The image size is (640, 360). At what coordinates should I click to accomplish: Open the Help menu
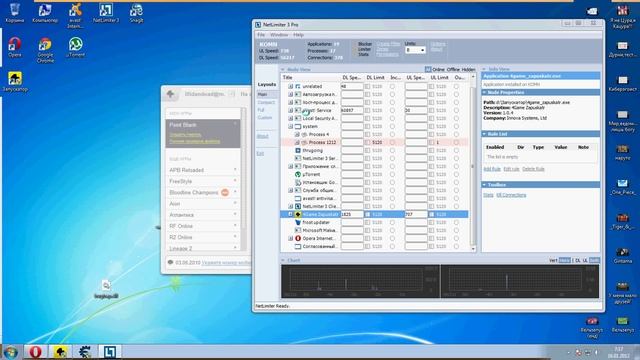coord(298,35)
